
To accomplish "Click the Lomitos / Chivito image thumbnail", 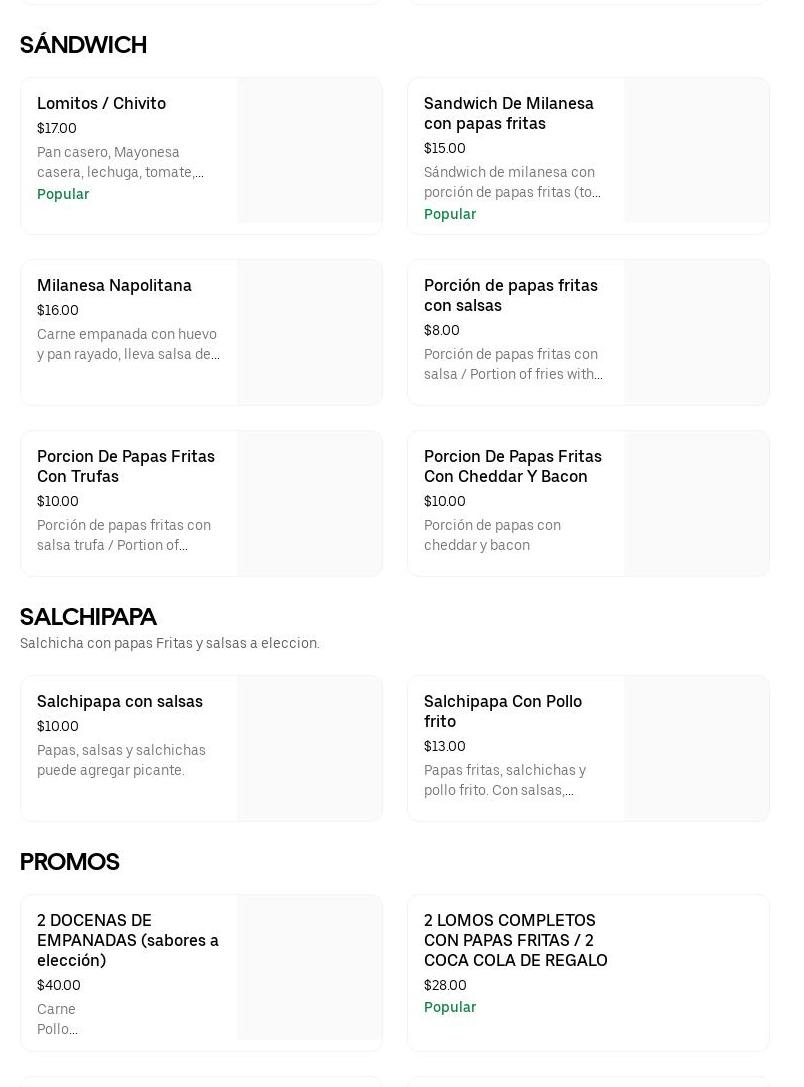I will 309,151.
